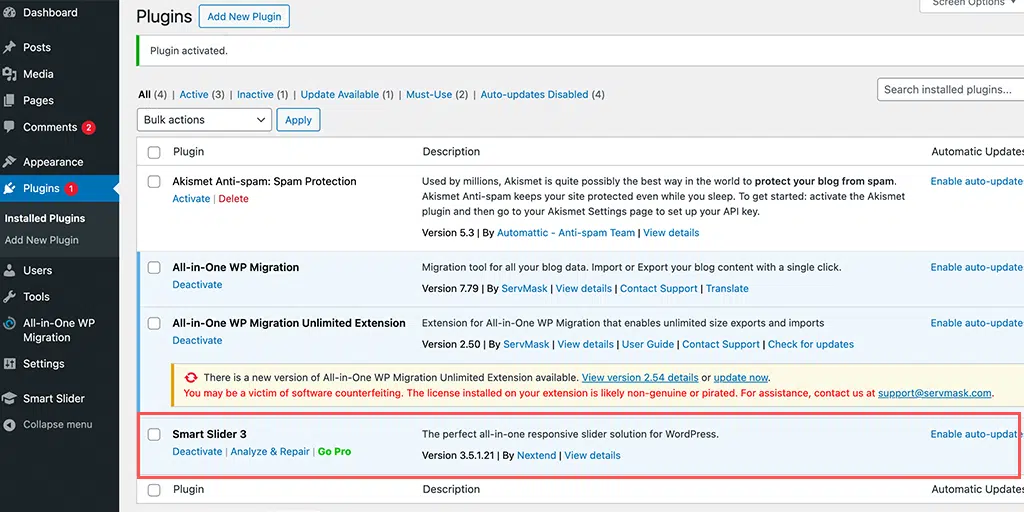Open the Bulk actions dropdown
The image size is (1024, 512).
click(x=204, y=120)
